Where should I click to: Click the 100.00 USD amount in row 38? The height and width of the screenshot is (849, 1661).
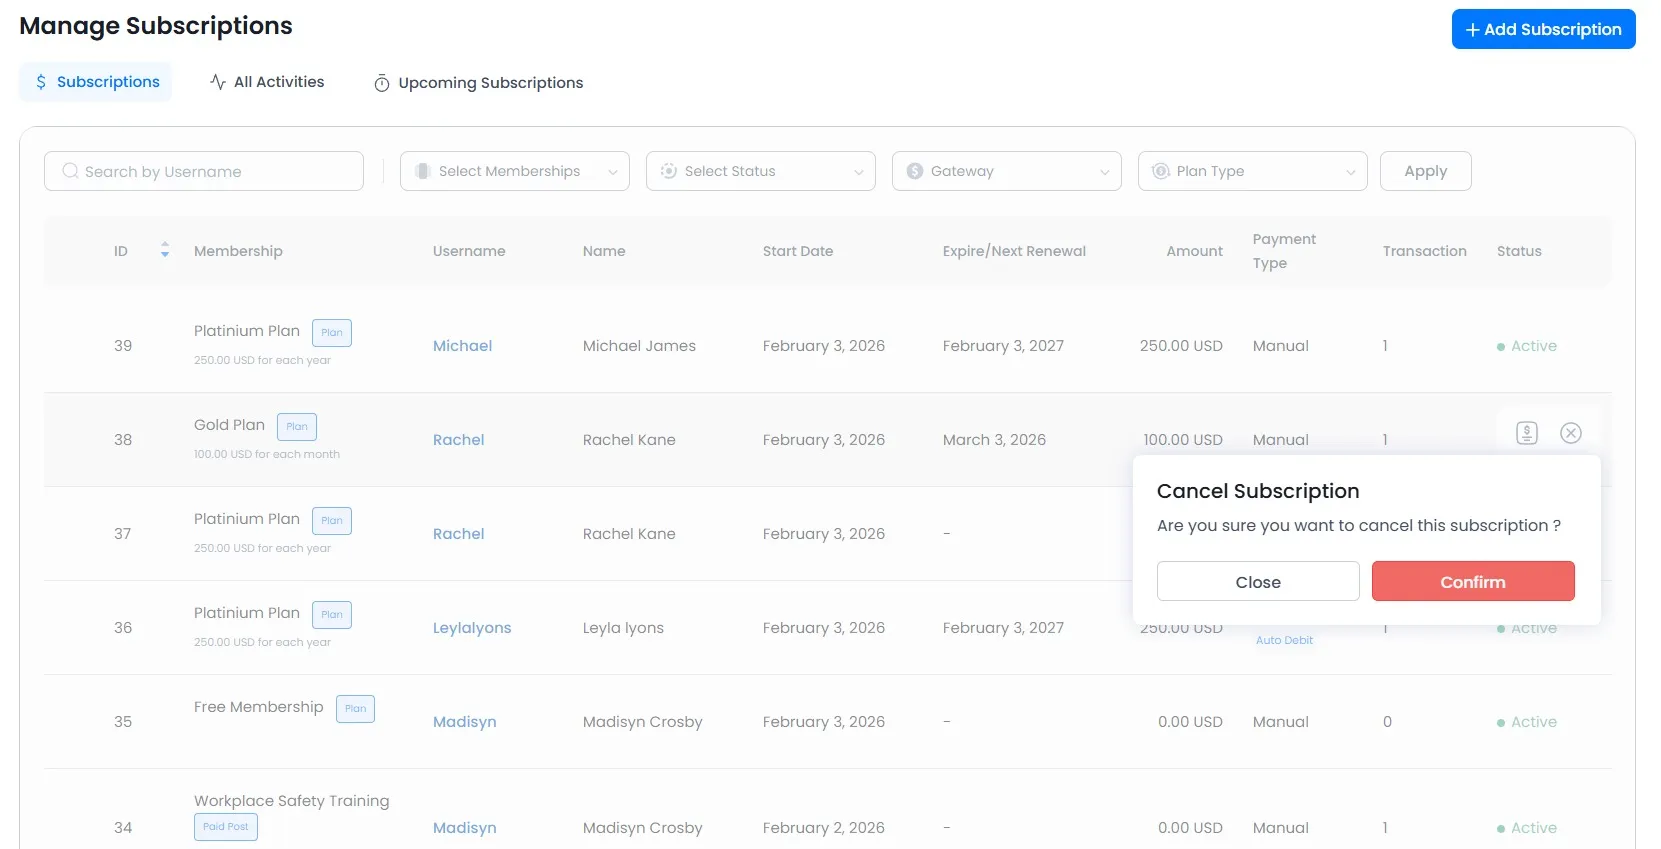pos(1183,440)
